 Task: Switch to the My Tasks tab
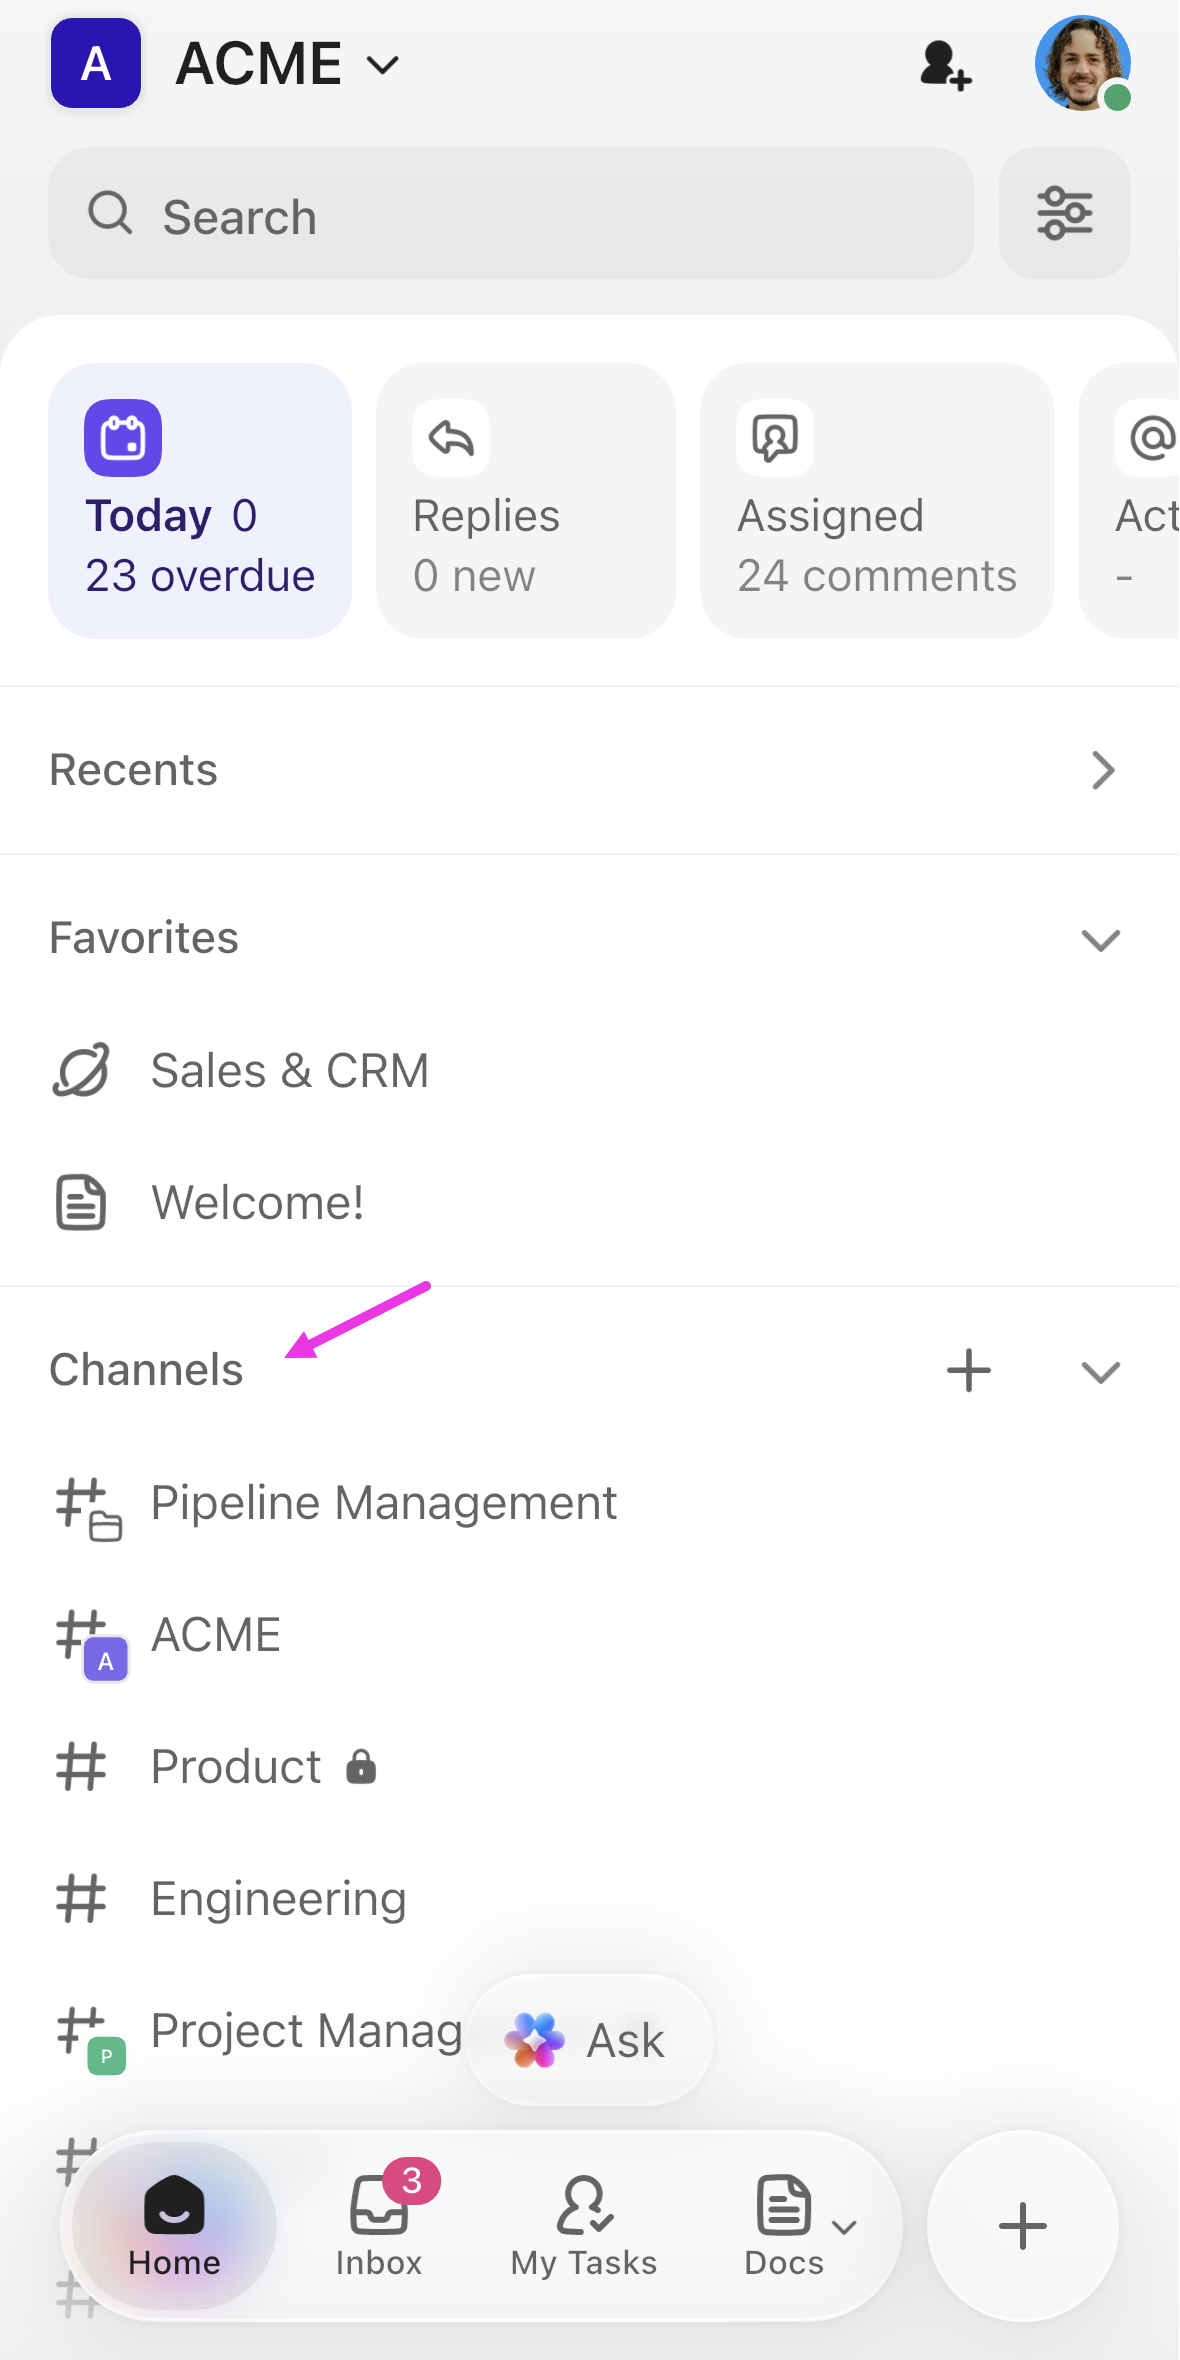pos(584,2225)
